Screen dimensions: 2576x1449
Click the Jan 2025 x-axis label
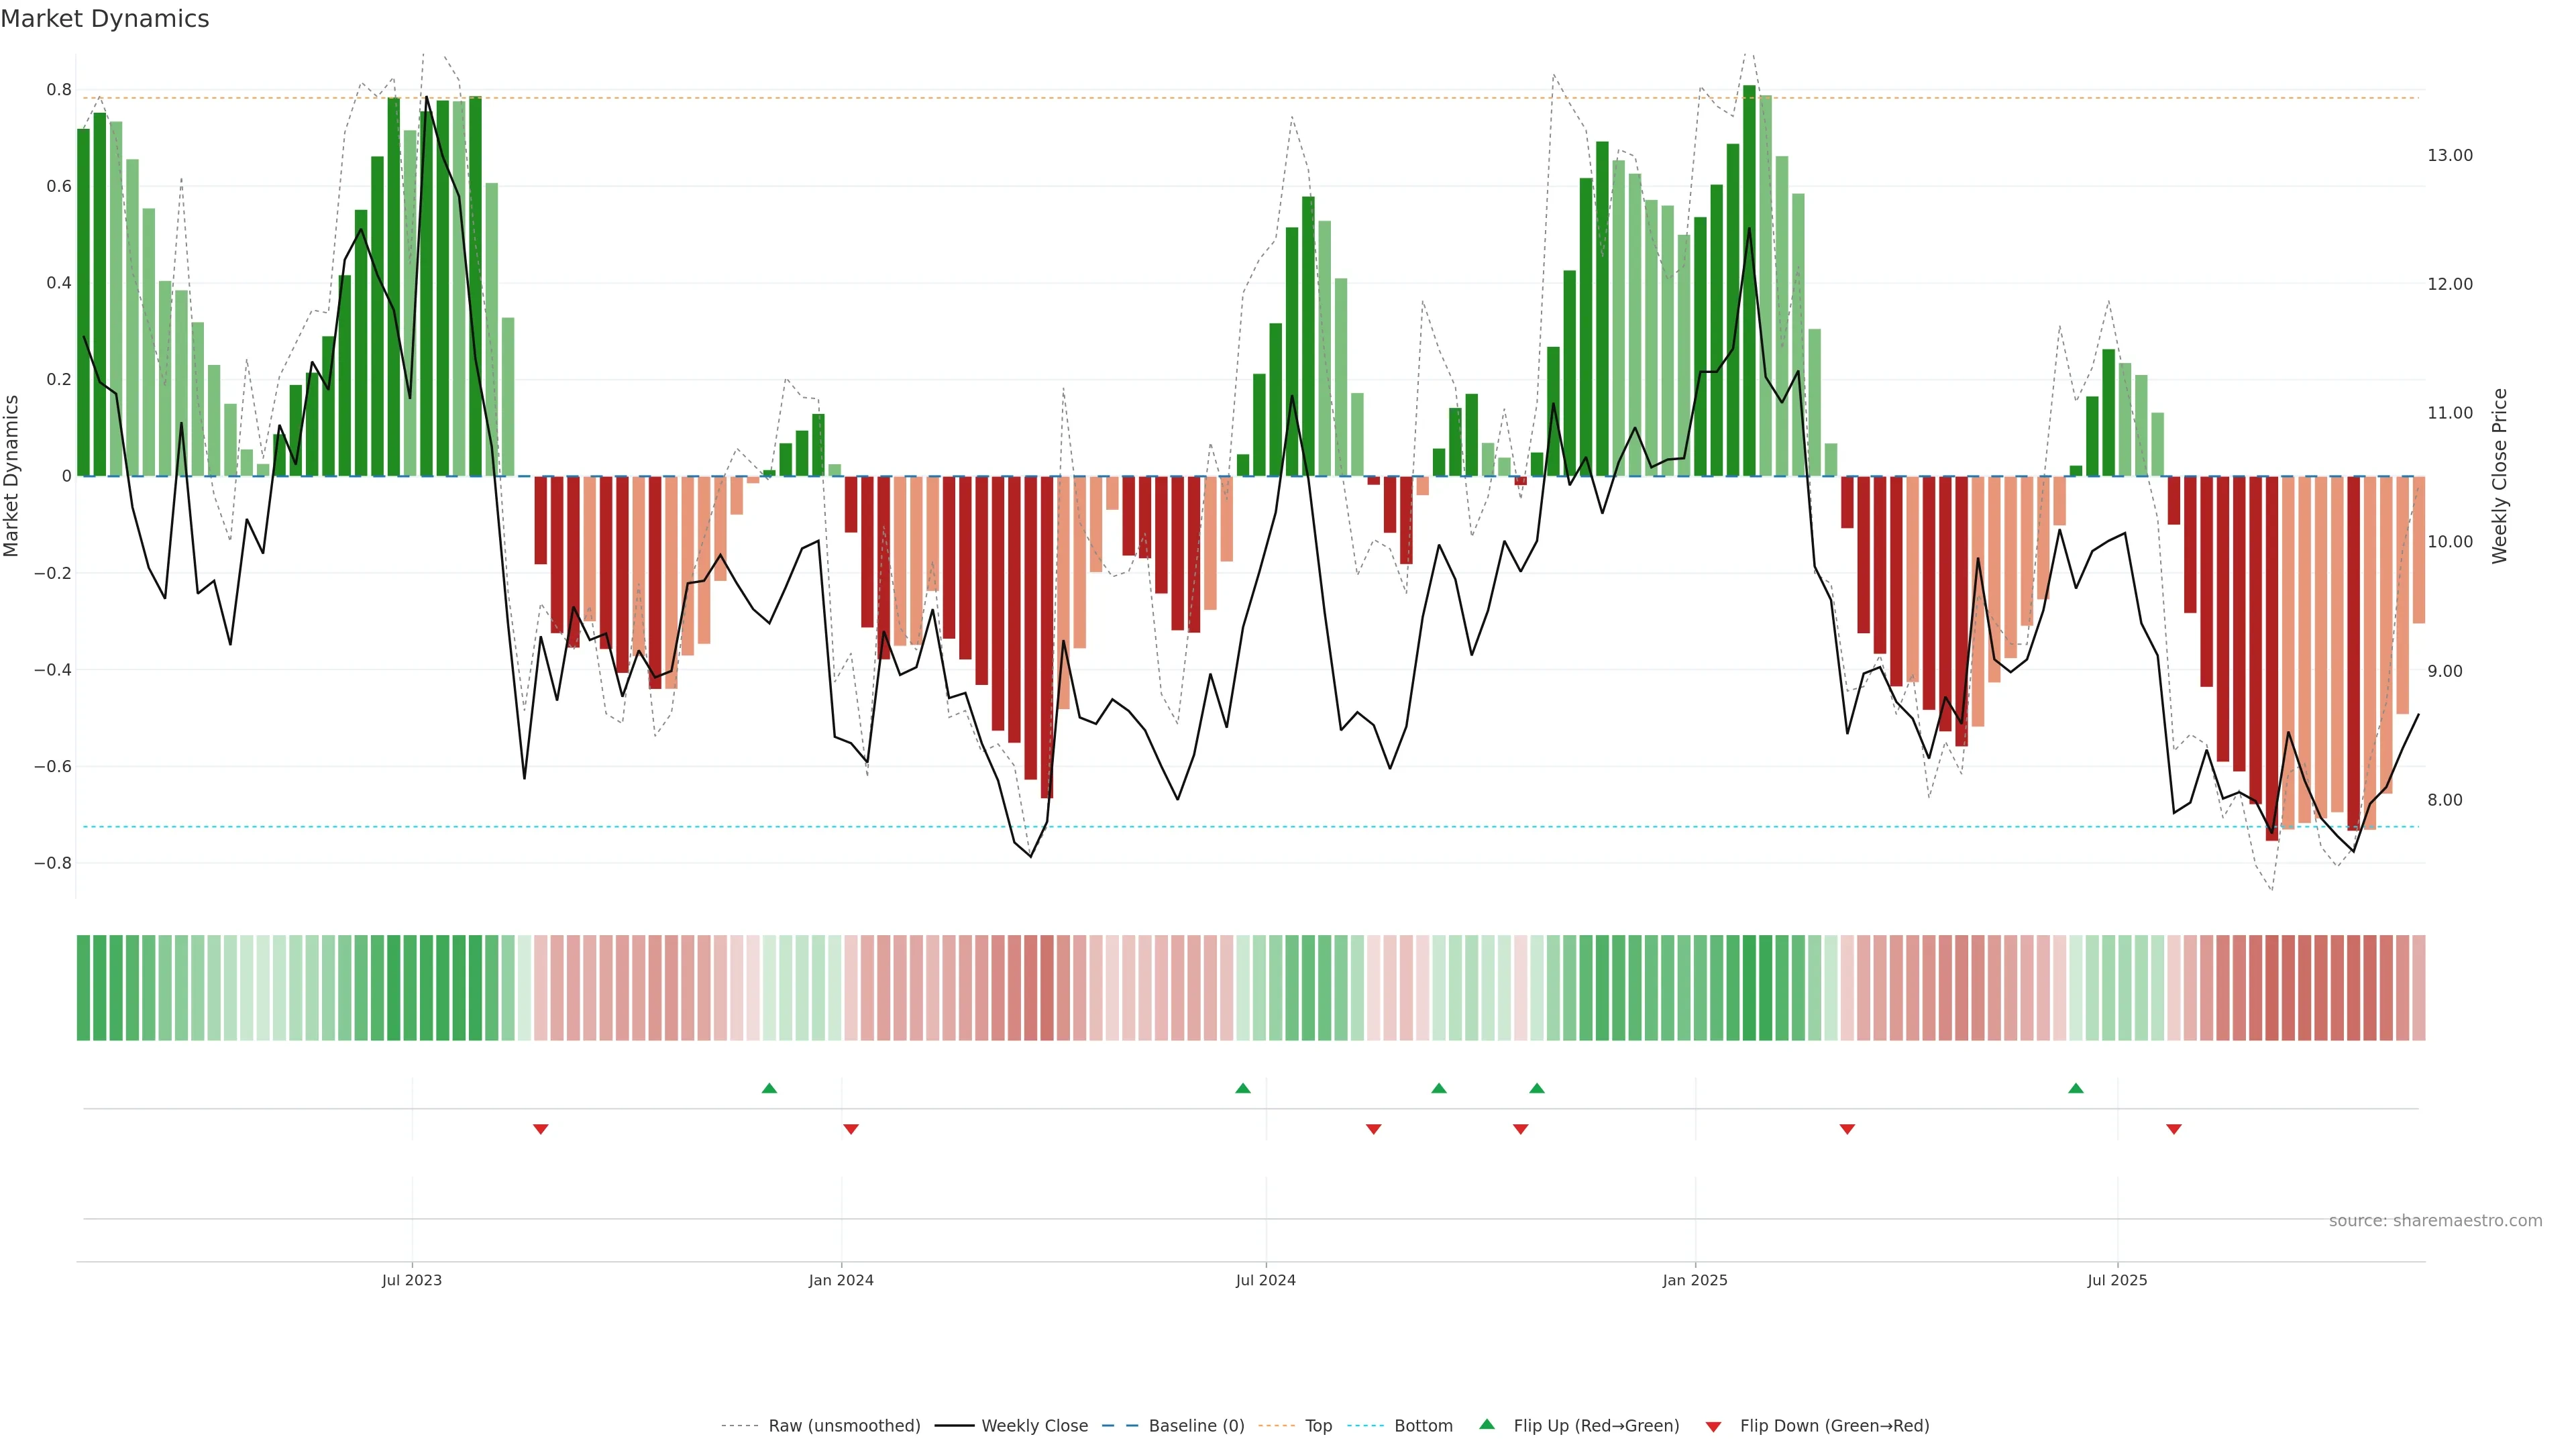tap(1694, 1280)
